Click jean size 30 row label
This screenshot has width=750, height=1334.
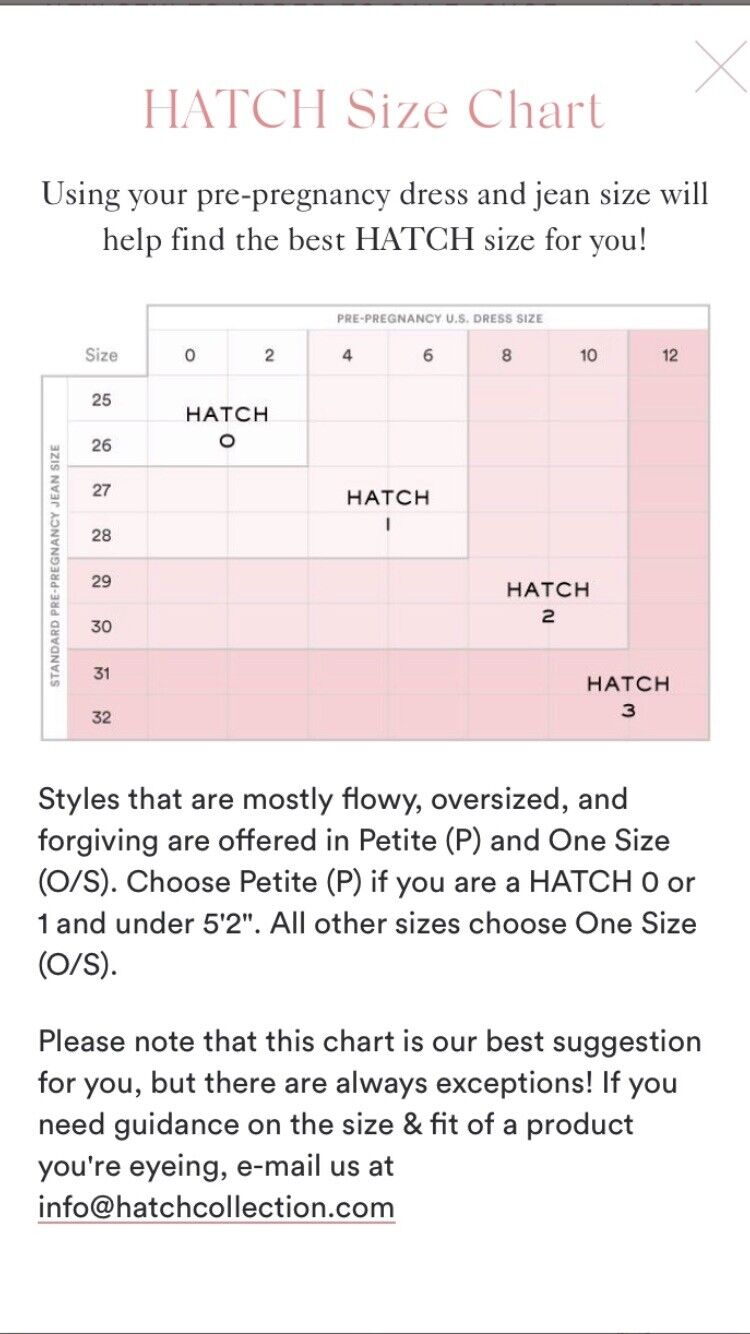coord(102,627)
